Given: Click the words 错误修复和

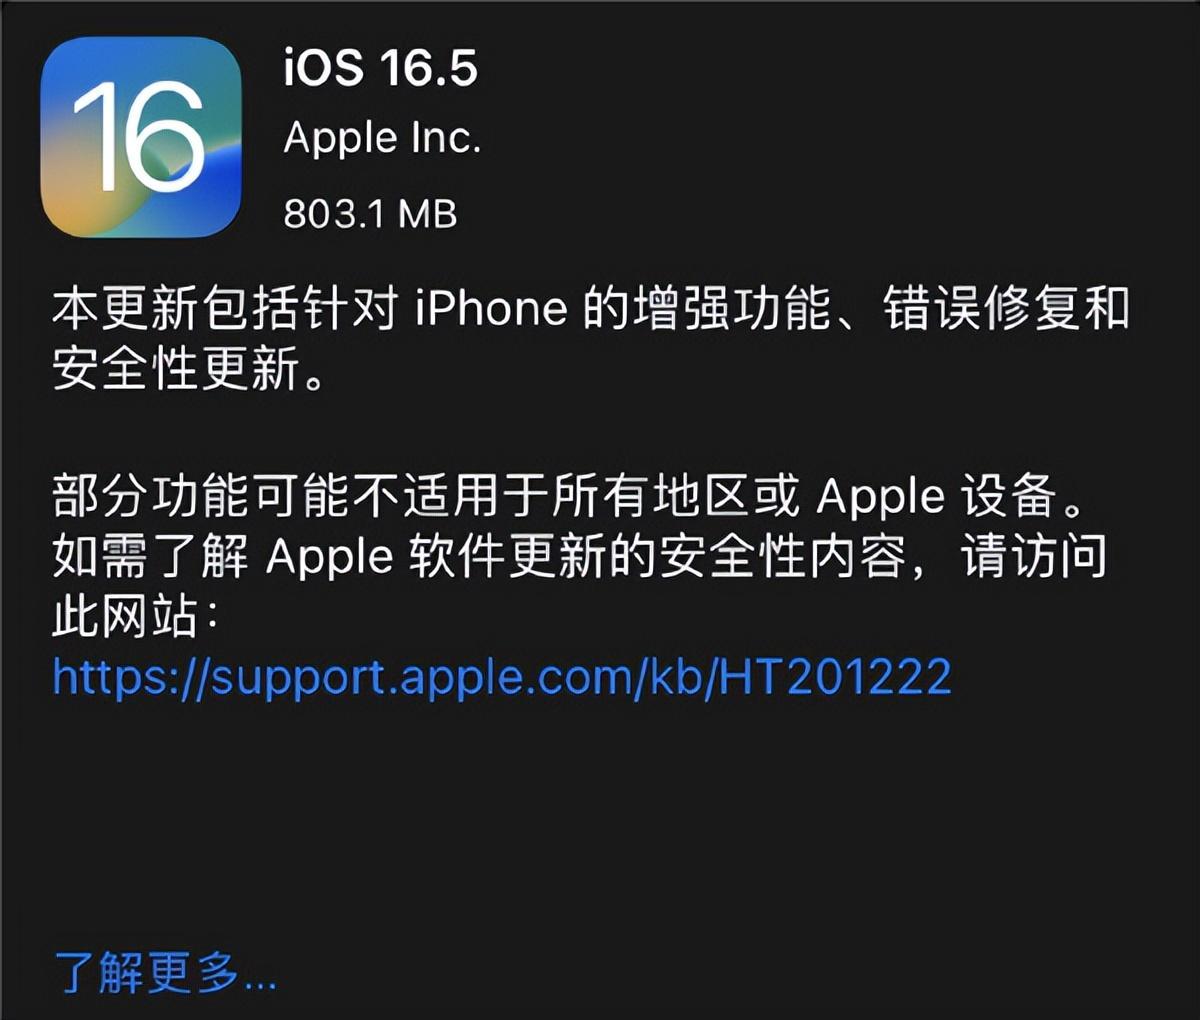Looking at the screenshot, I should point(1006,309).
